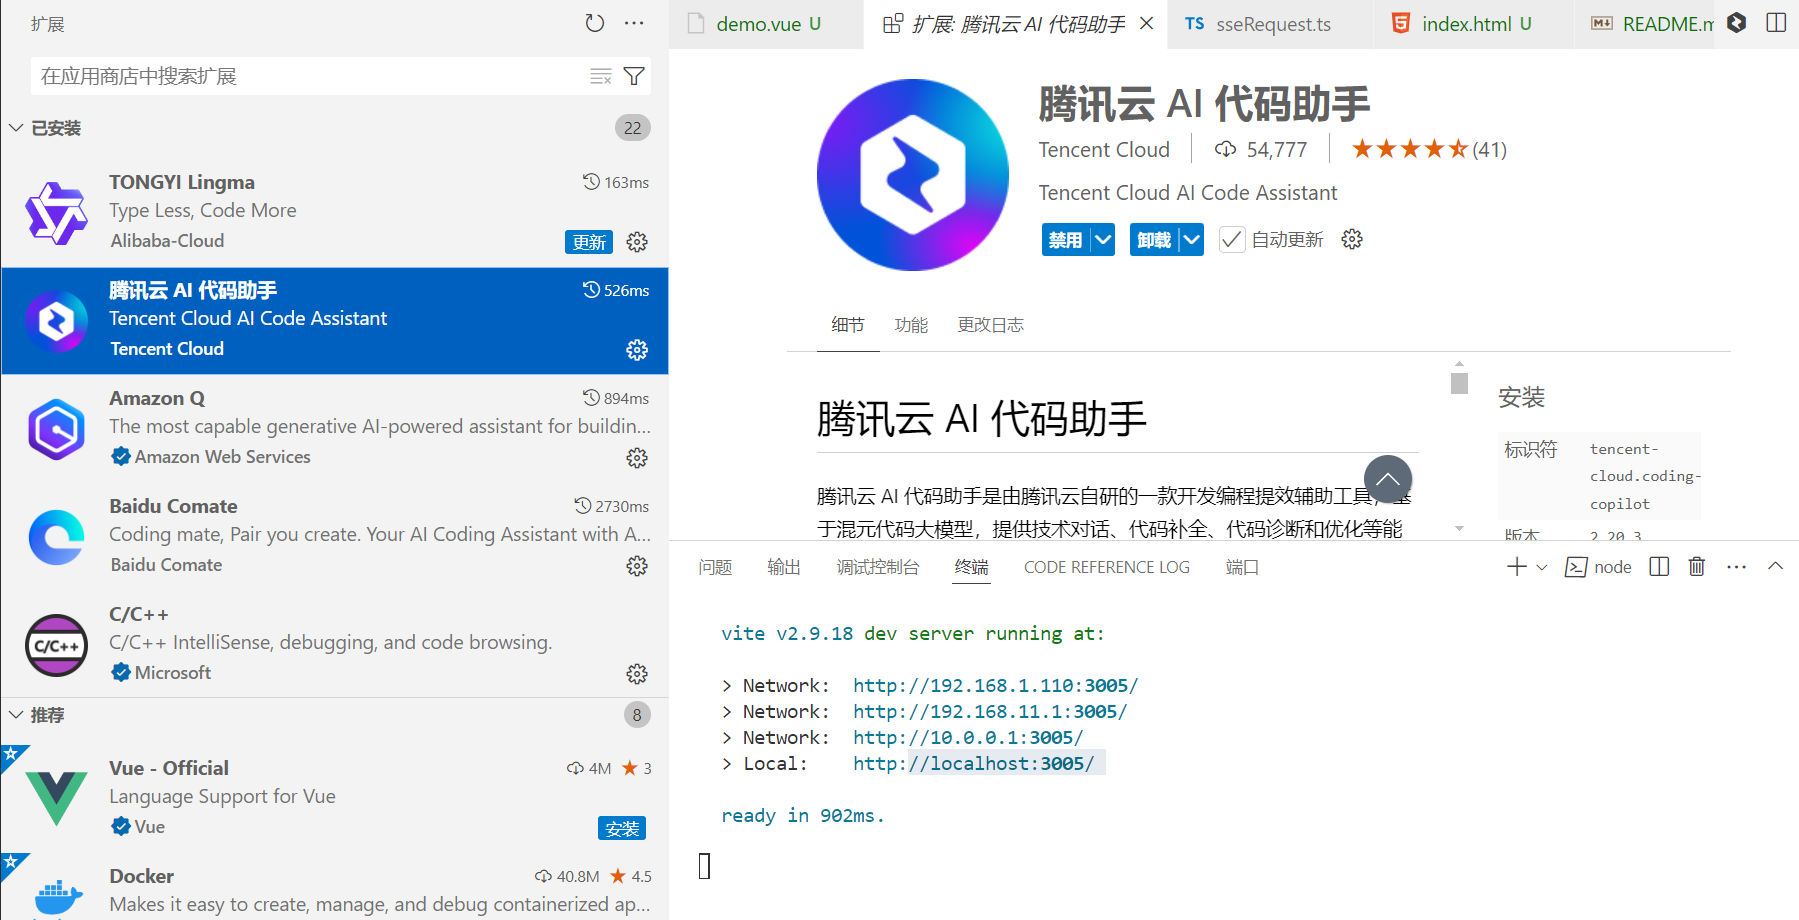The image size is (1799, 920).
Task: Open dropdown arrow next to 禁用
Action: pyautogui.click(x=1102, y=240)
